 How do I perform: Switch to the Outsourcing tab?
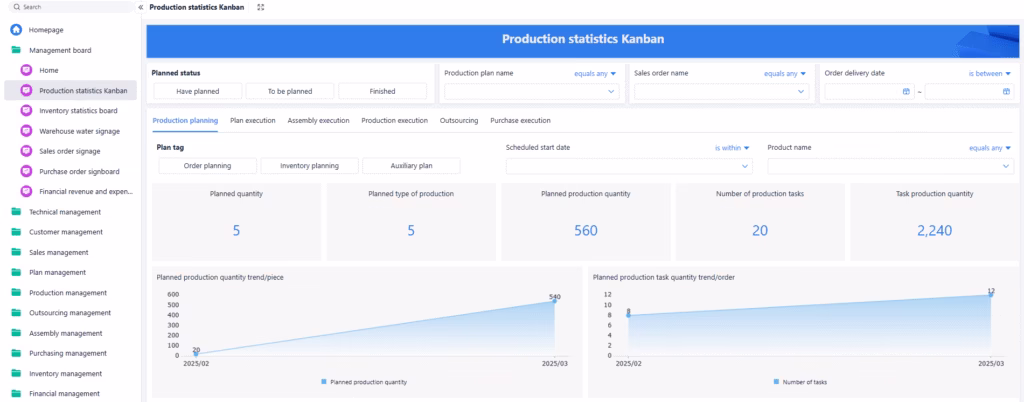point(459,120)
